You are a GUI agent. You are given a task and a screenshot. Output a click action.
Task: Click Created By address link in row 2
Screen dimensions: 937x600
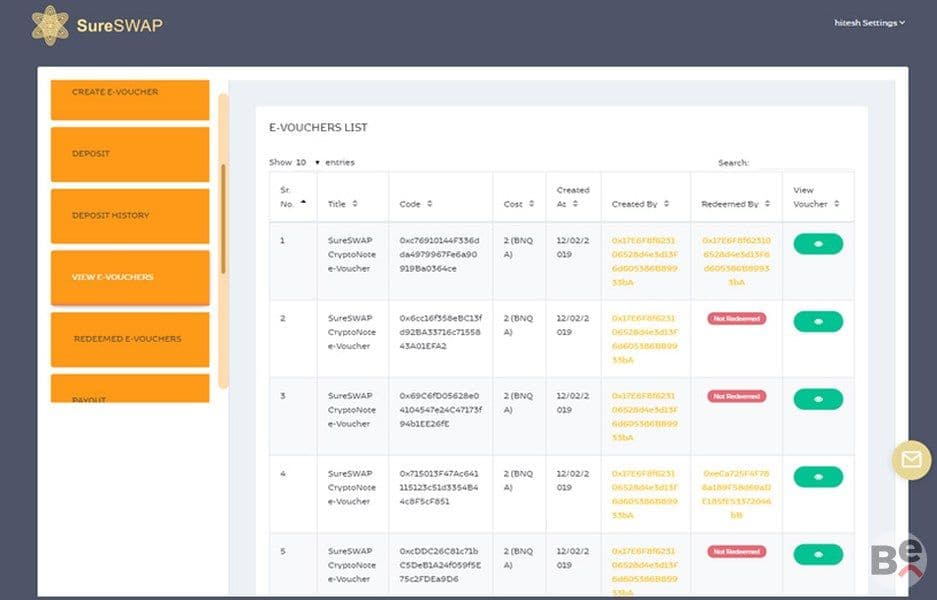point(645,339)
